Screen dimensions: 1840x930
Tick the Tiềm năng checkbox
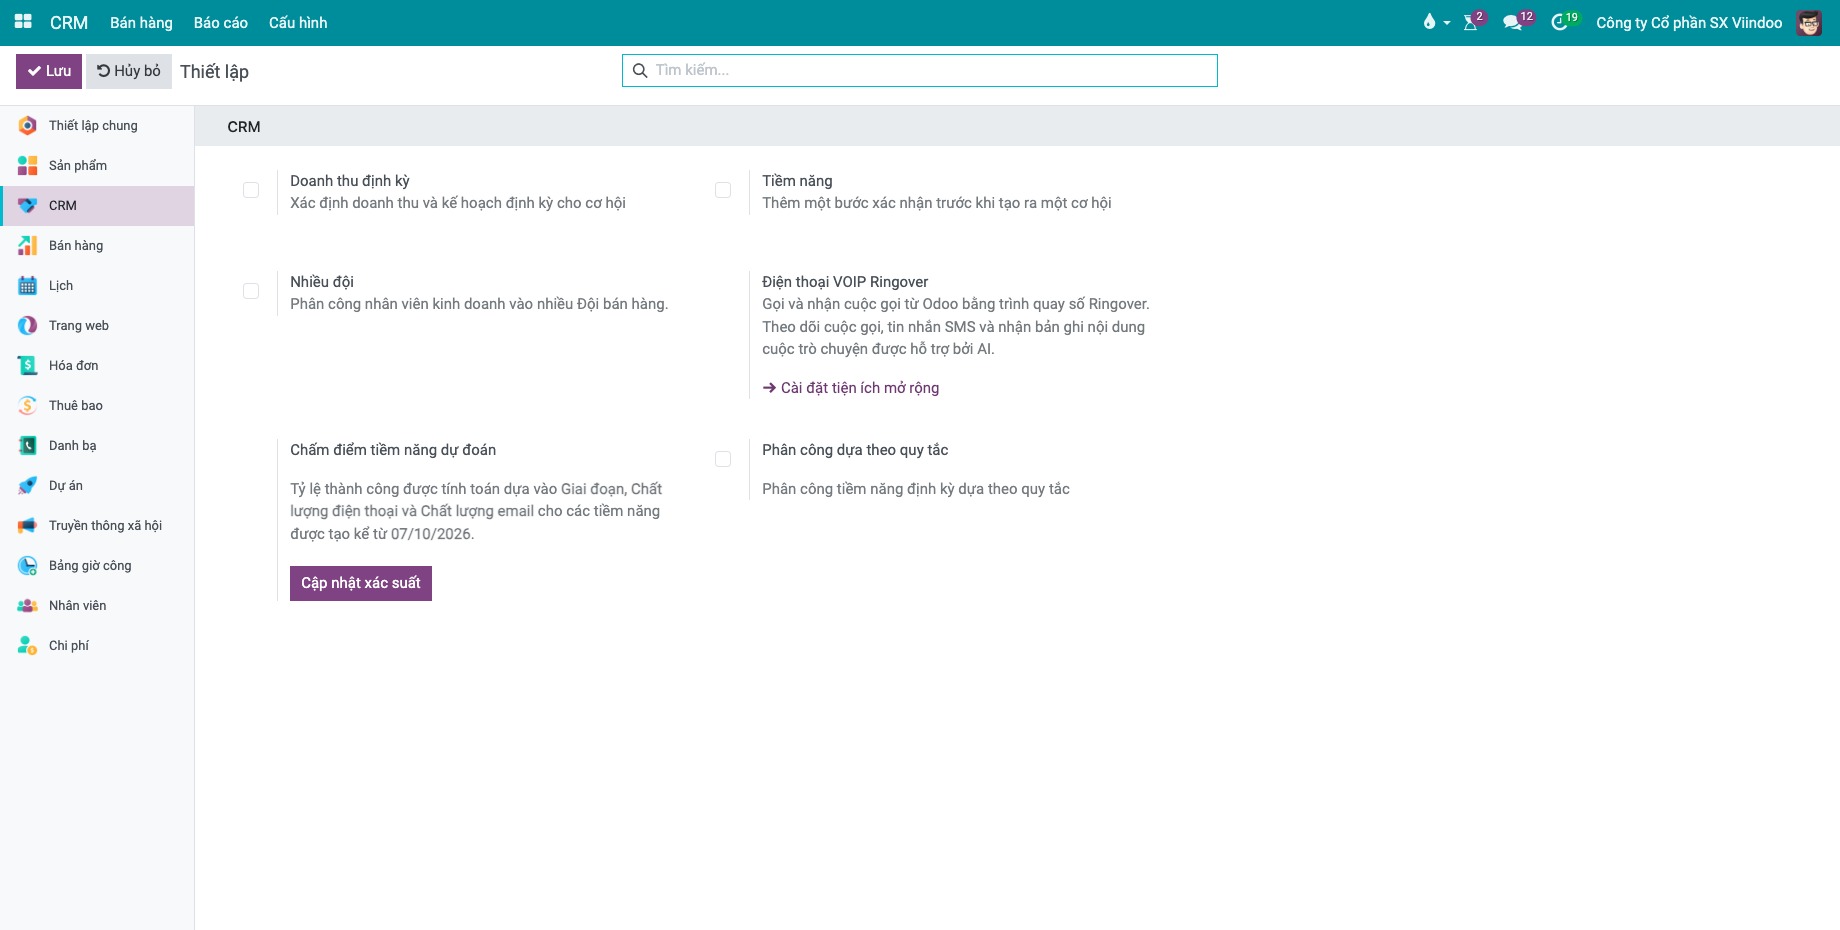723,190
